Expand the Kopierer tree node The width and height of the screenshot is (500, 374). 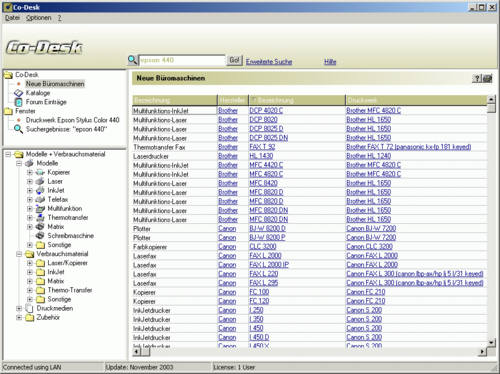[30, 172]
